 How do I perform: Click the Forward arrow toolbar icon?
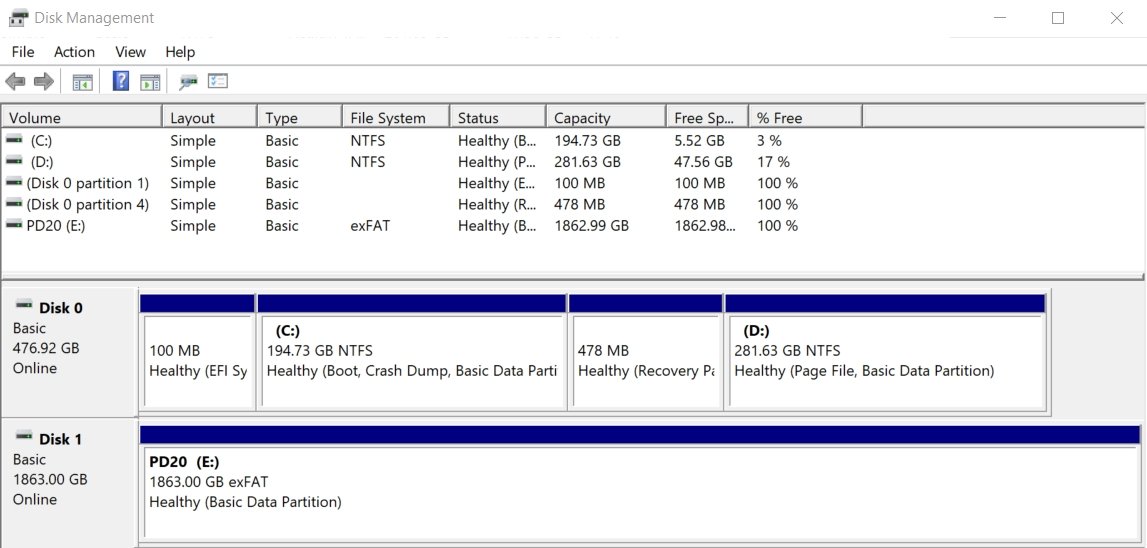pyautogui.click(x=44, y=81)
